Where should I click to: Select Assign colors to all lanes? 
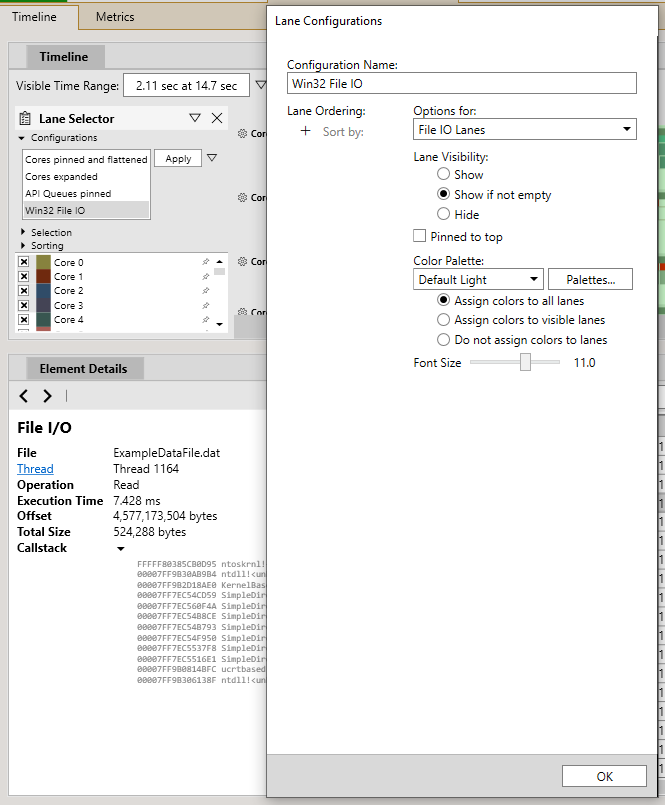[x=443, y=300]
